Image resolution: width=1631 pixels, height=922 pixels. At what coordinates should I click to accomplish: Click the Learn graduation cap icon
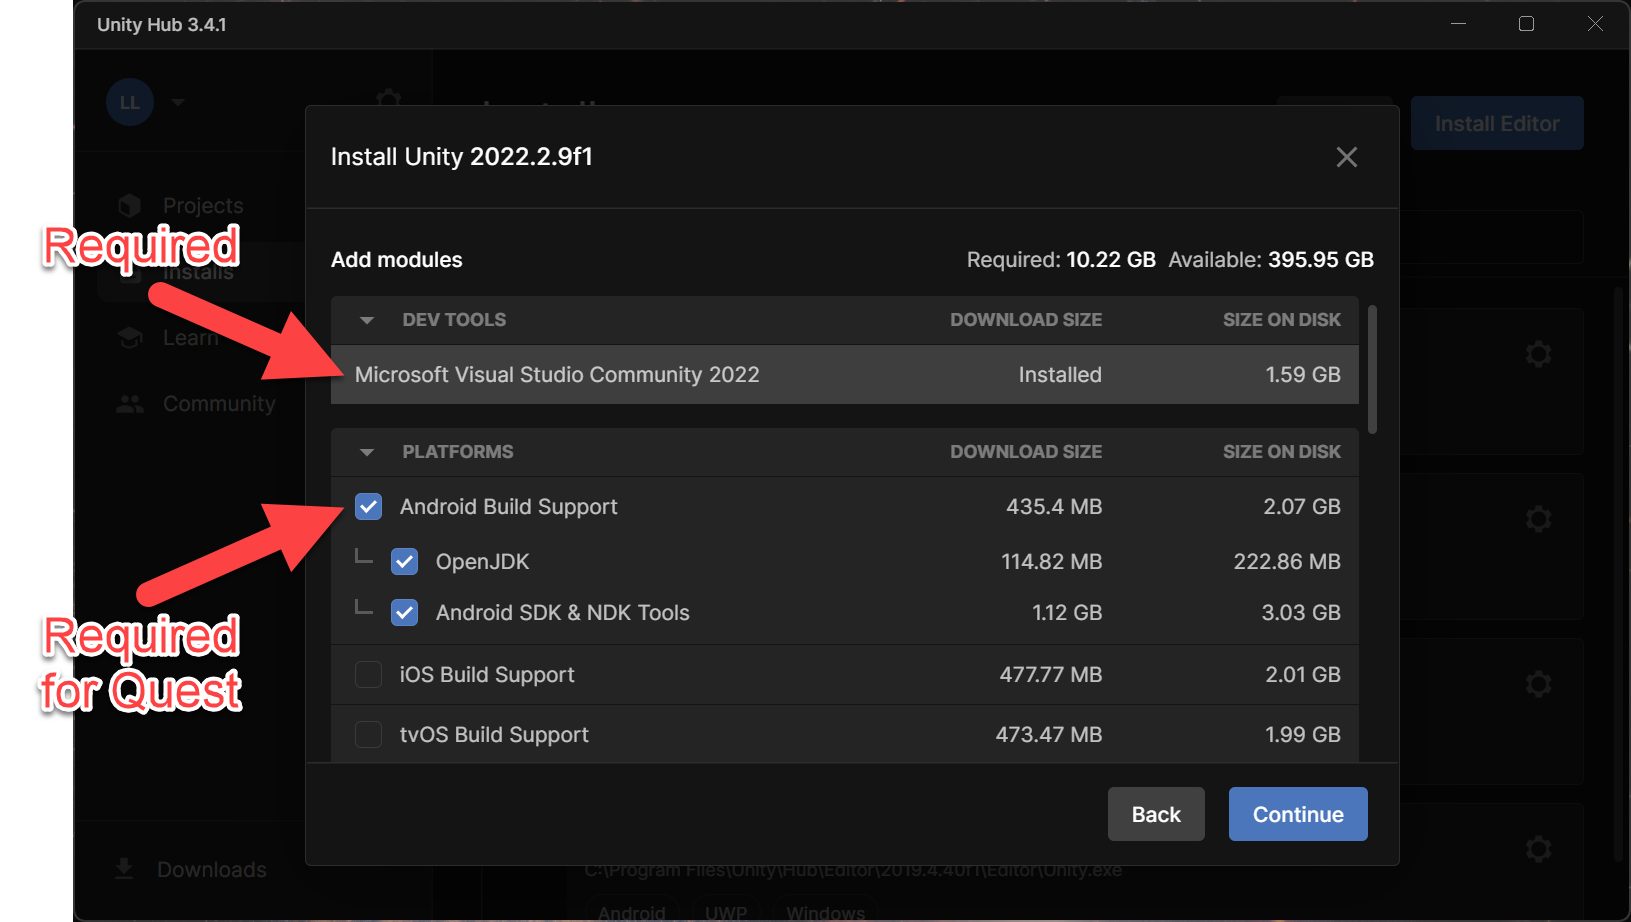(130, 338)
